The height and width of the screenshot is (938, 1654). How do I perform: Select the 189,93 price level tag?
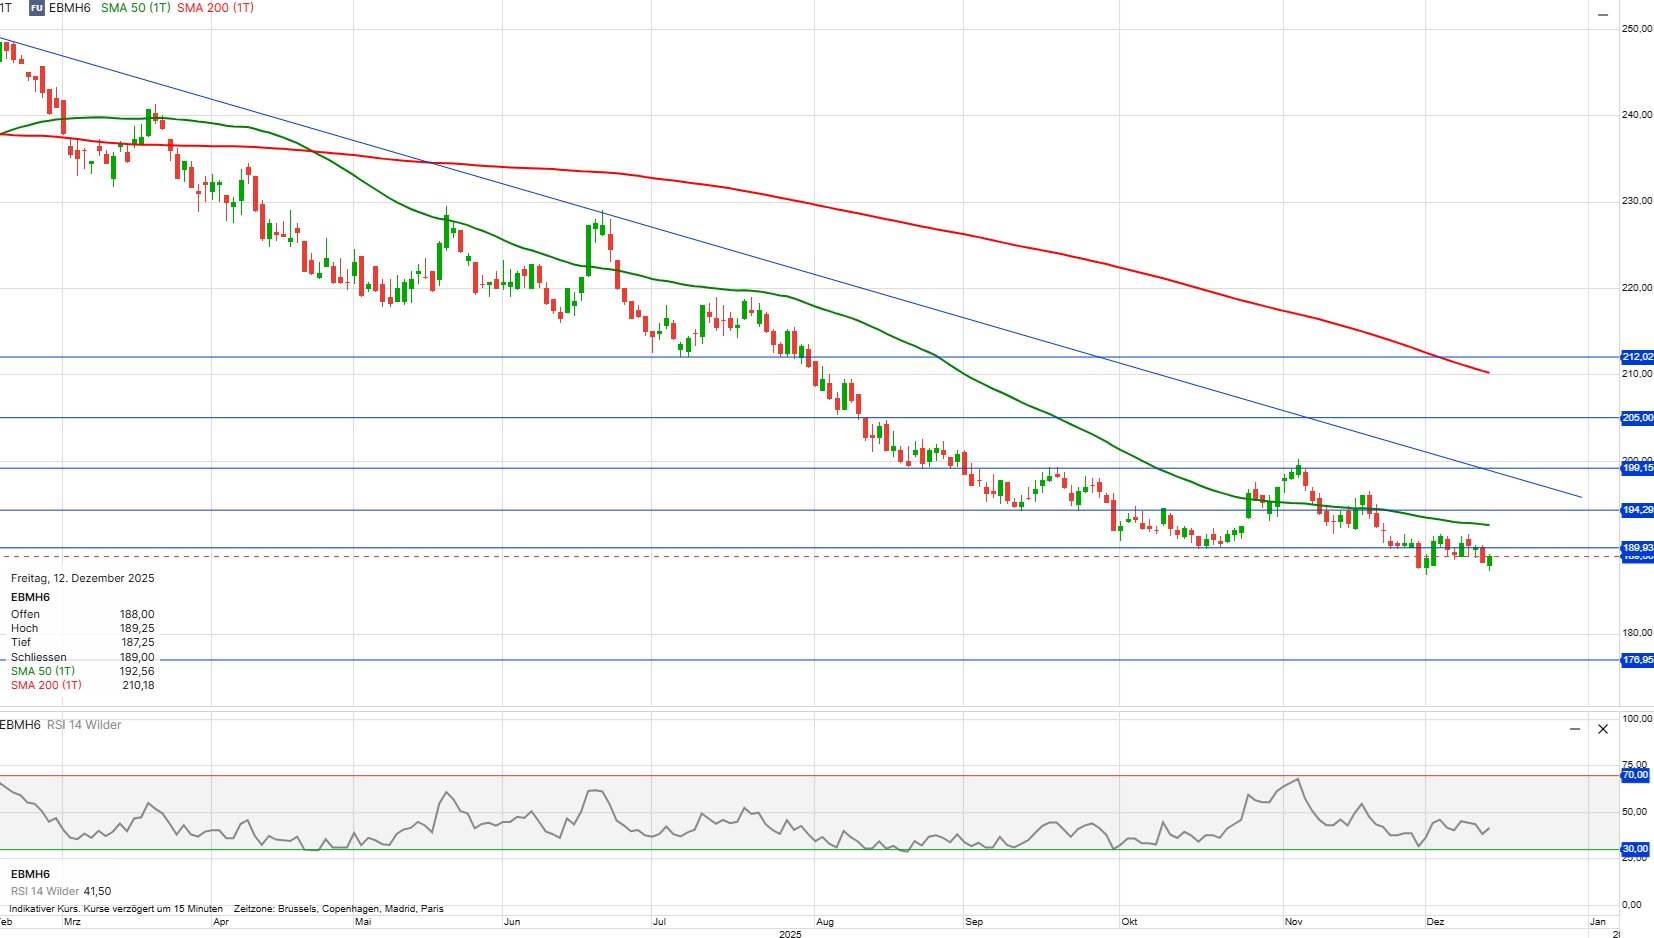[x=1636, y=548]
